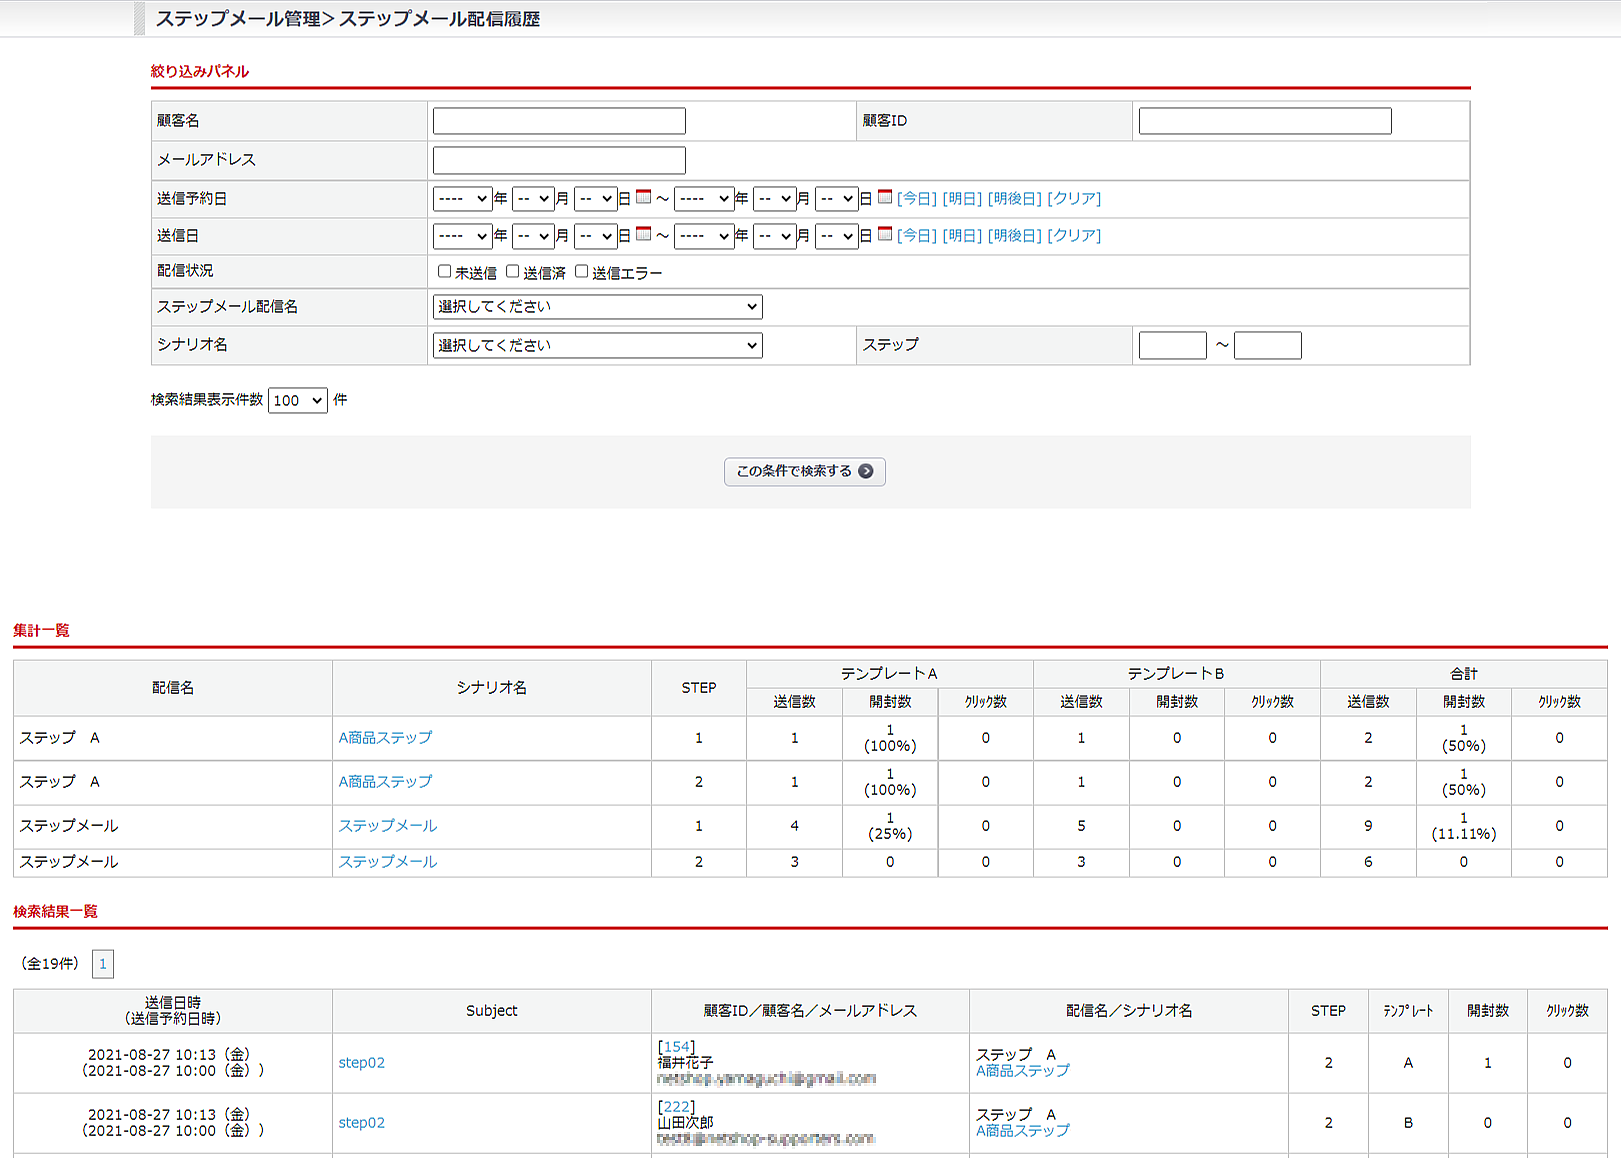Open customer ID [154] link

pos(676,1046)
